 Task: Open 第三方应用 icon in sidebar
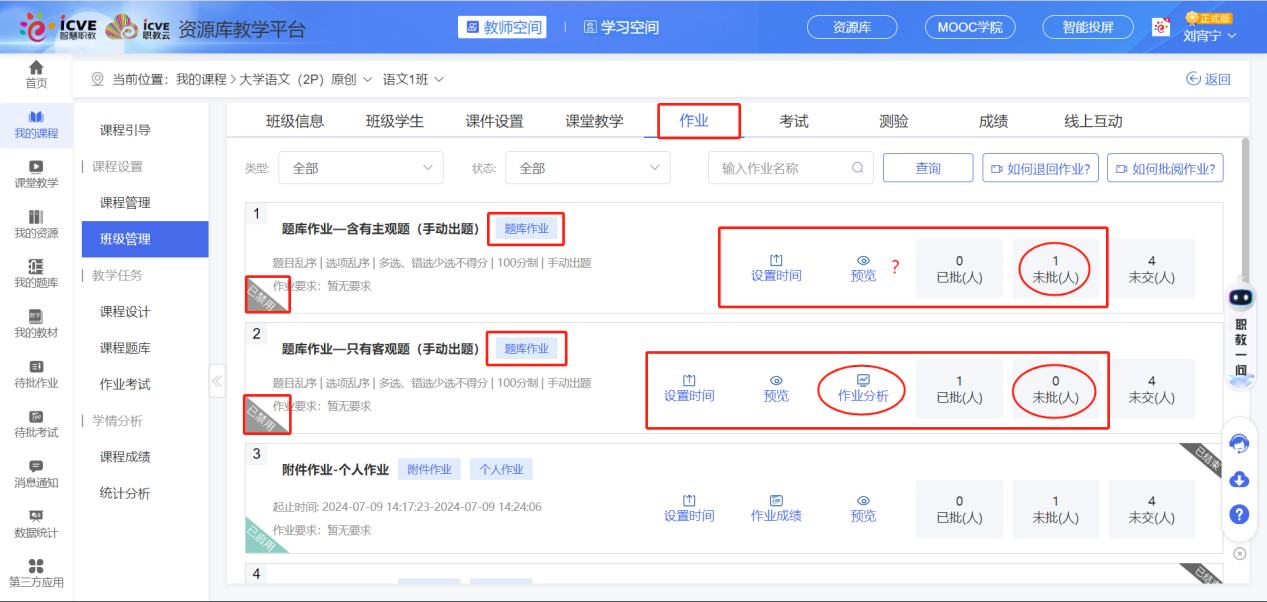[x=36, y=566]
